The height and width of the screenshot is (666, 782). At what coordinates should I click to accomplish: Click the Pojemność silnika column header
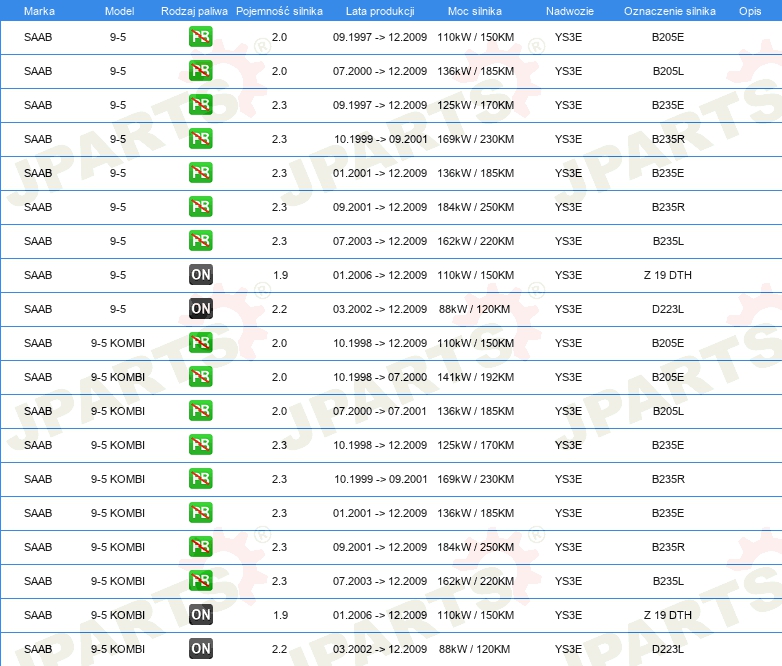279,11
